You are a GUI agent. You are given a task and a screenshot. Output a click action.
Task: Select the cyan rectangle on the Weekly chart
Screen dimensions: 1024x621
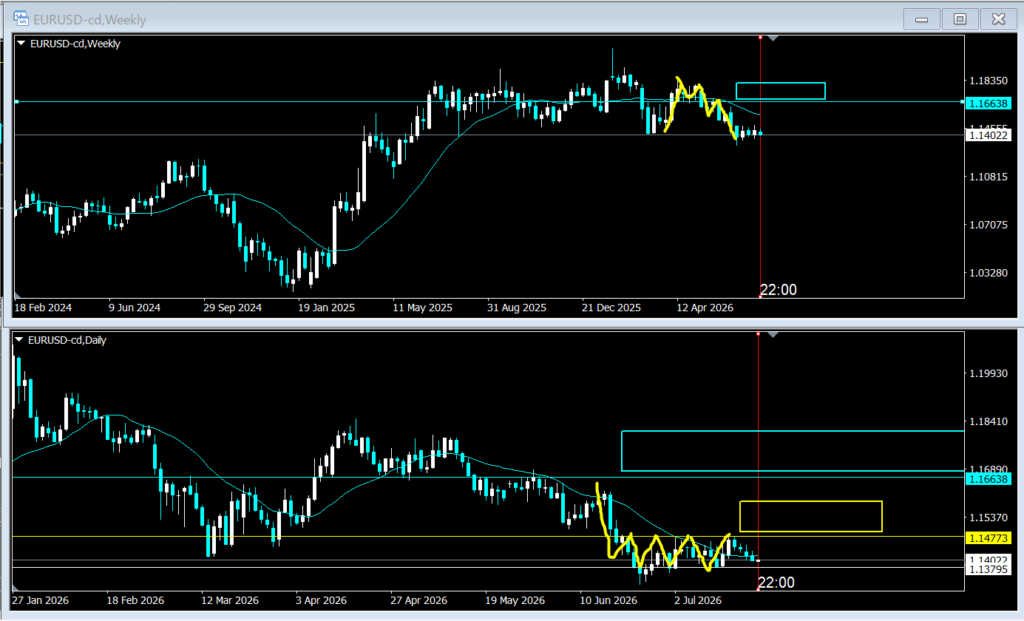780,91
